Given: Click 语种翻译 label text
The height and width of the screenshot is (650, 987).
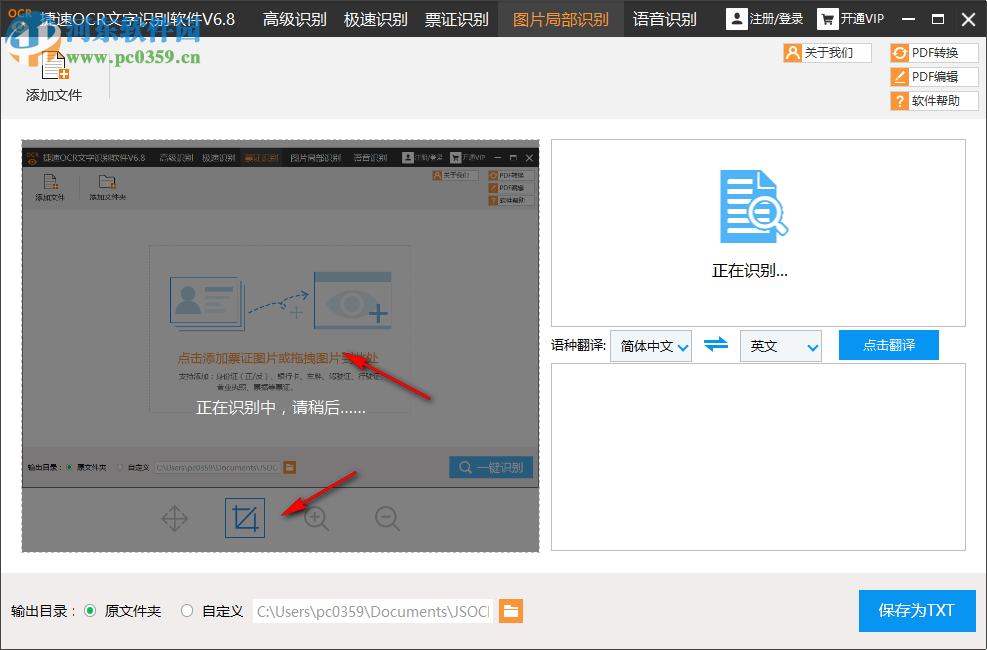Looking at the screenshot, I should point(578,345).
